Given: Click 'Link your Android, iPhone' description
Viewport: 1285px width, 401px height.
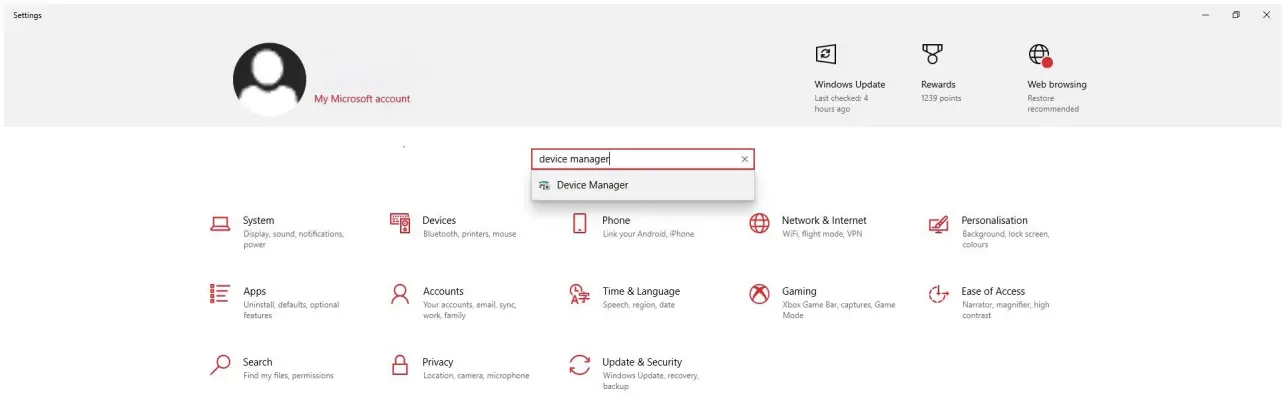Looking at the screenshot, I should [648, 234].
